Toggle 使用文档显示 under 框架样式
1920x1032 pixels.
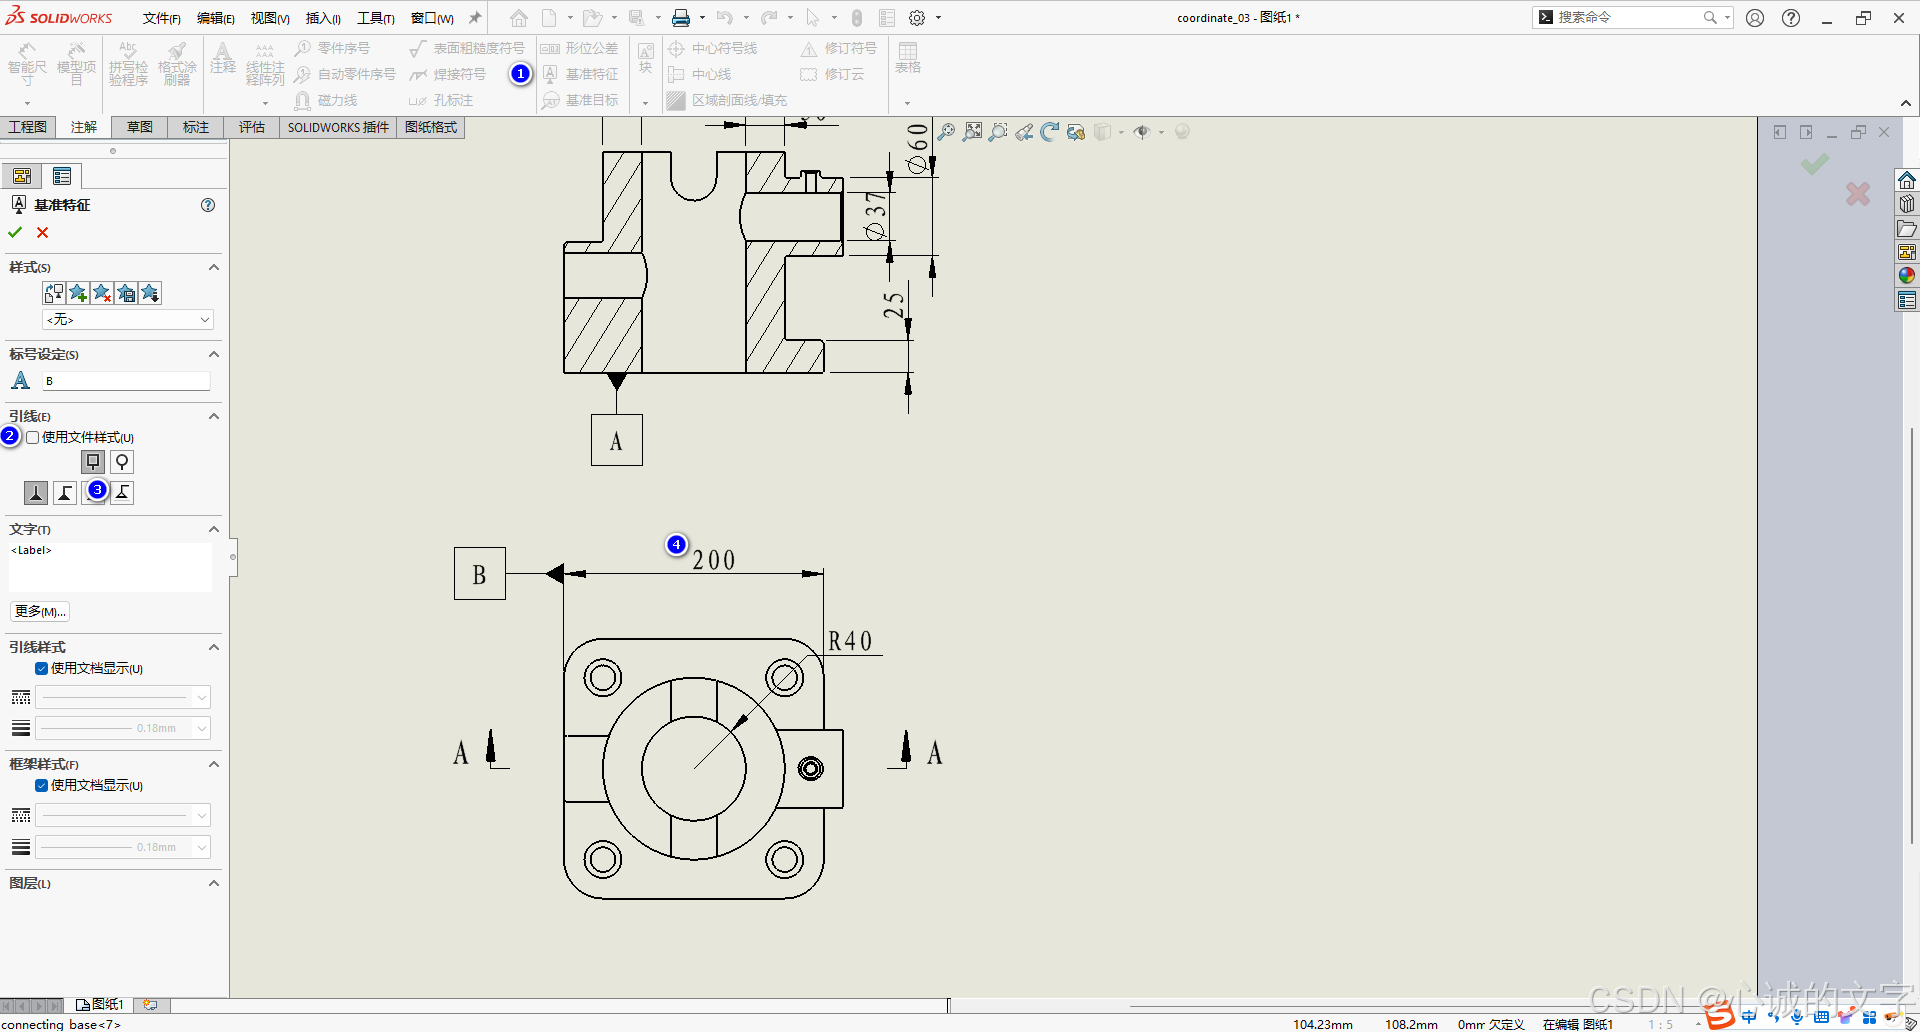pos(41,786)
